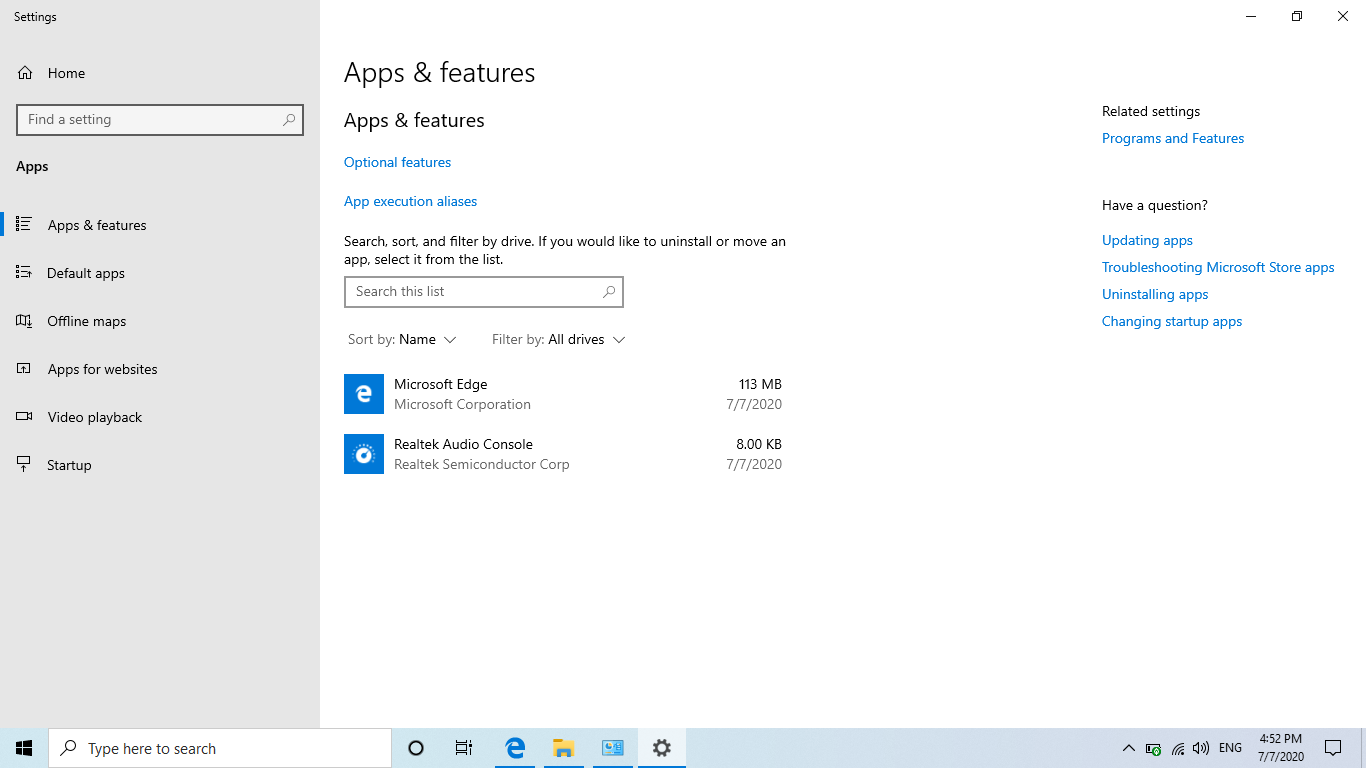Open Troubleshooting Microsoft Store apps link

(x=1218, y=267)
